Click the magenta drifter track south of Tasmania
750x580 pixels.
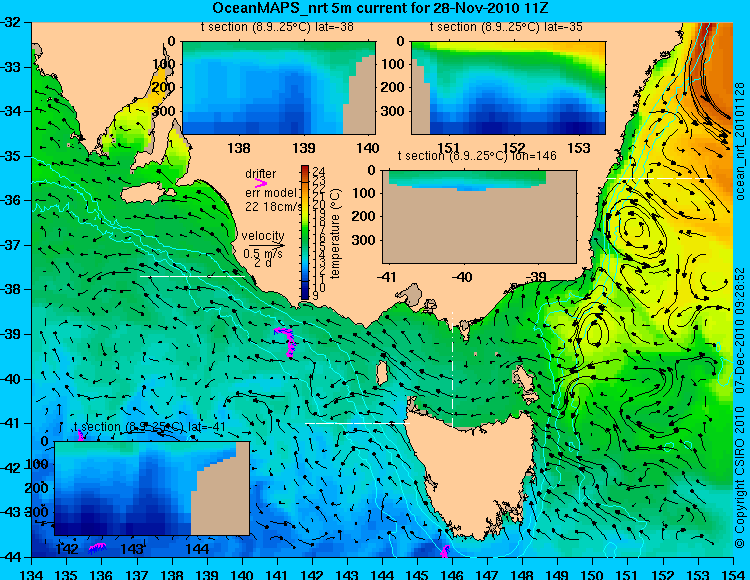[x=445, y=551]
